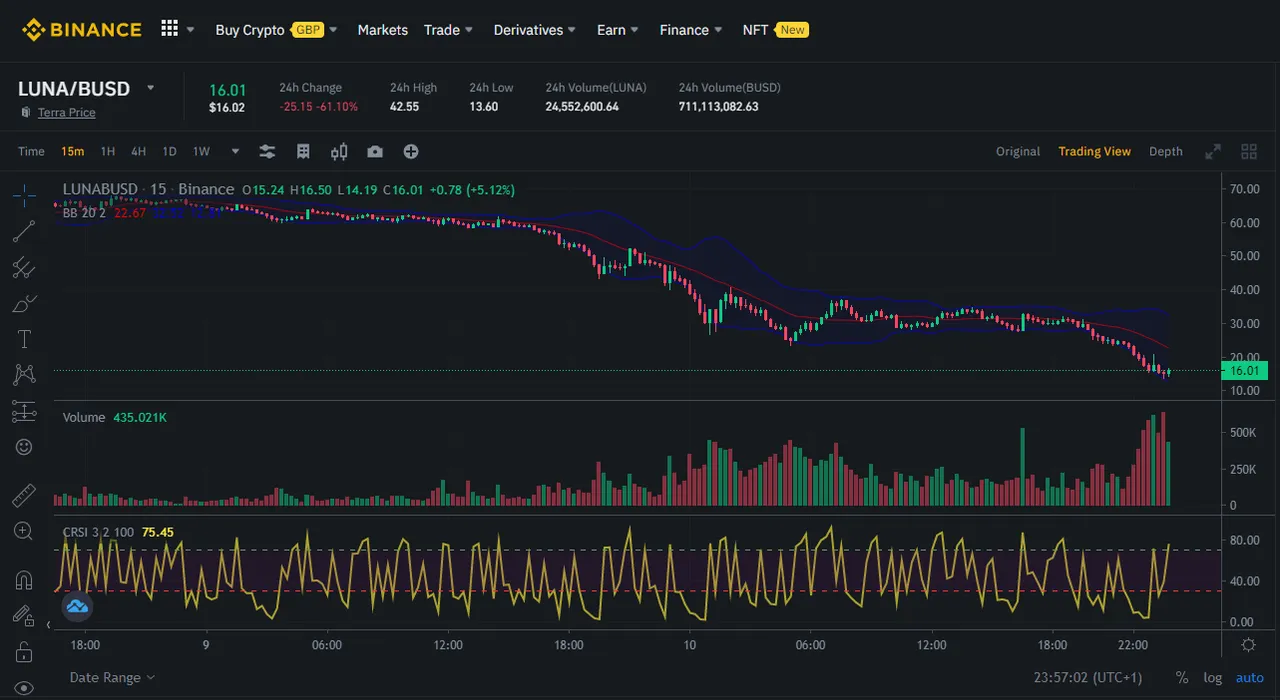This screenshot has height=700, width=1280.
Task: Change the candlestick chart type icon
Action: pos(339,152)
